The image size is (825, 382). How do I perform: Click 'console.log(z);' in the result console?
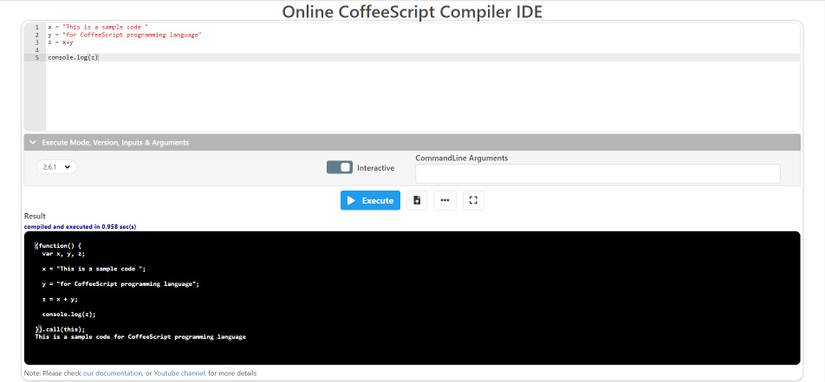coord(69,315)
